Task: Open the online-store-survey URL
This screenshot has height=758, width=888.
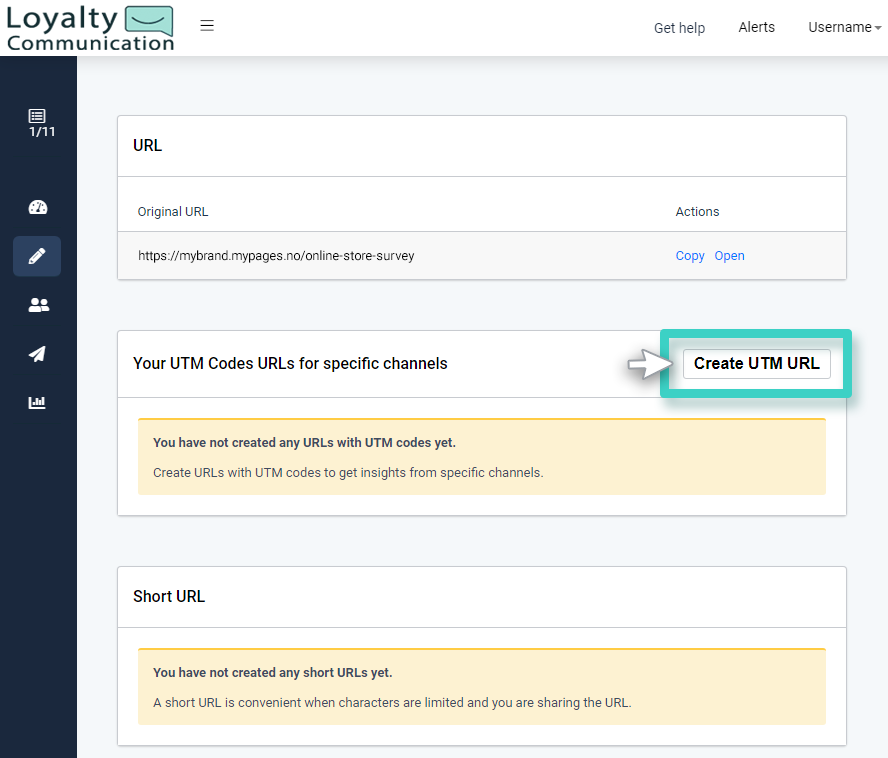Action: click(x=729, y=256)
